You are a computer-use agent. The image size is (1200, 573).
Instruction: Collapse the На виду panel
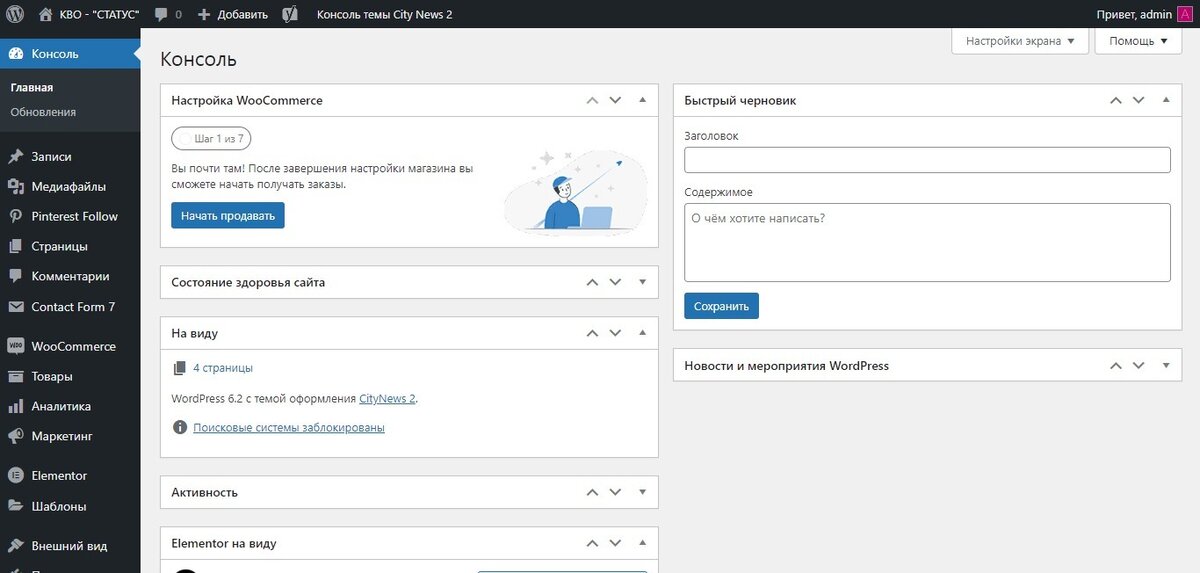click(643, 333)
